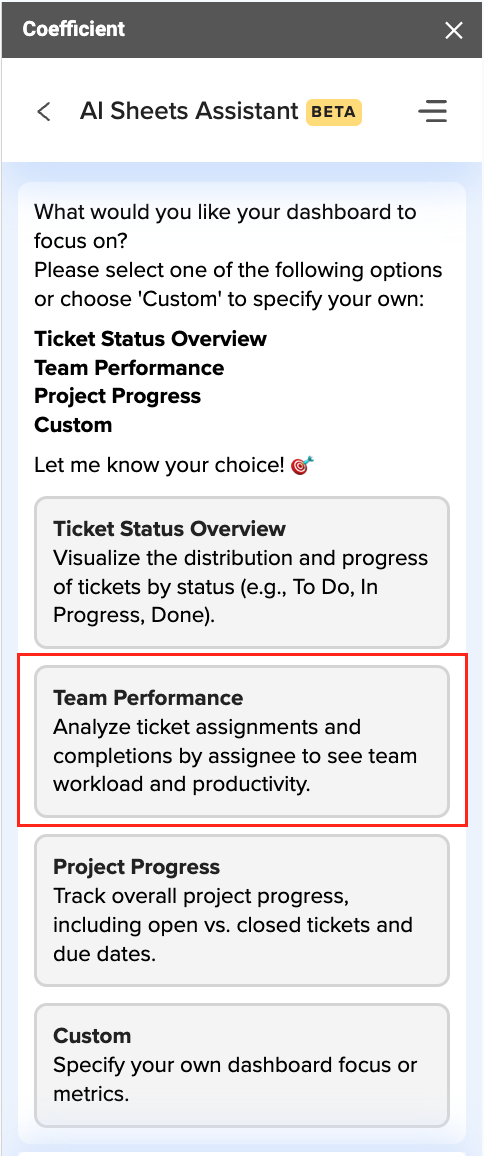This screenshot has width=484, height=1156.
Task: Click bold 'Project Progress' in the message list
Action: pyautogui.click(x=117, y=396)
